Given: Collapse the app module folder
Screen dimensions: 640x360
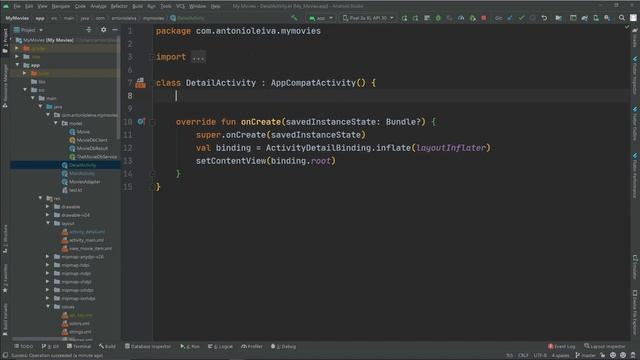Looking at the screenshot, I should pyautogui.click(x=18, y=65).
